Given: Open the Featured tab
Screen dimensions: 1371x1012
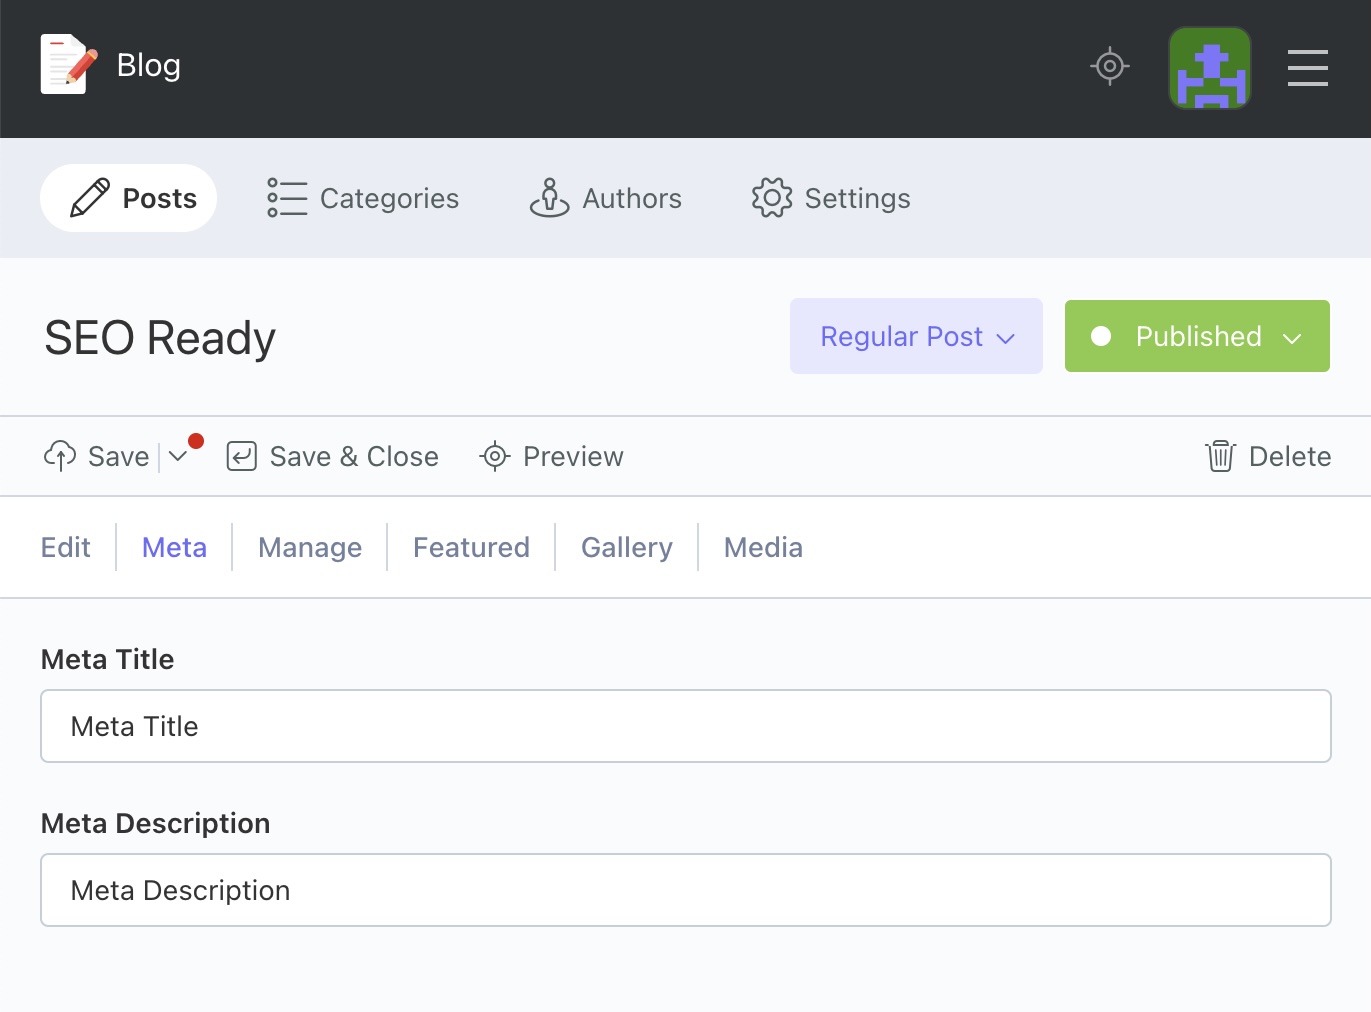Looking at the screenshot, I should 471,548.
